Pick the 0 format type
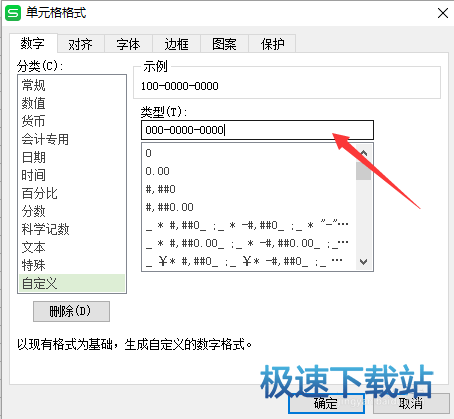This screenshot has width=454, height=419. pyautogui.click(x=249, y=153)
